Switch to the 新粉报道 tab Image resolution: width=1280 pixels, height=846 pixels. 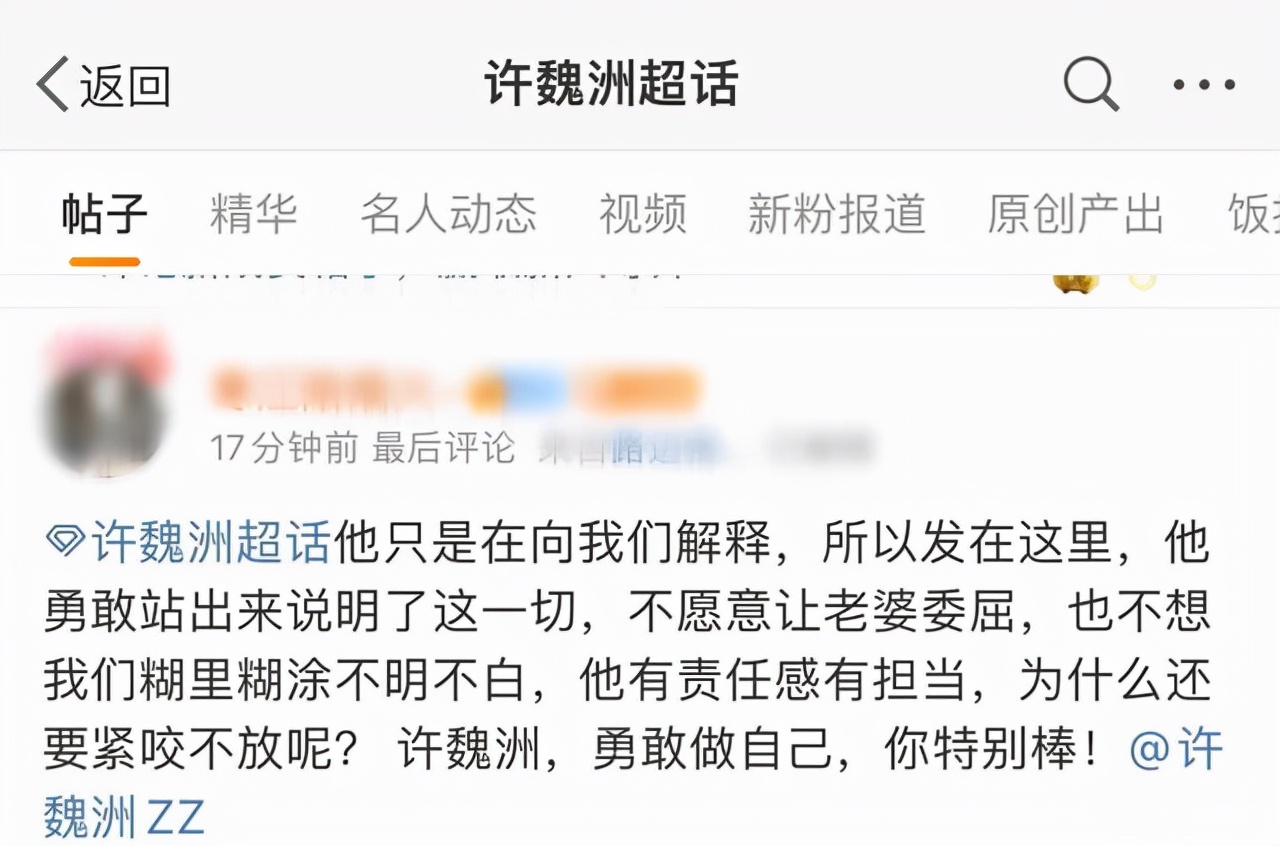pos(837,214)
